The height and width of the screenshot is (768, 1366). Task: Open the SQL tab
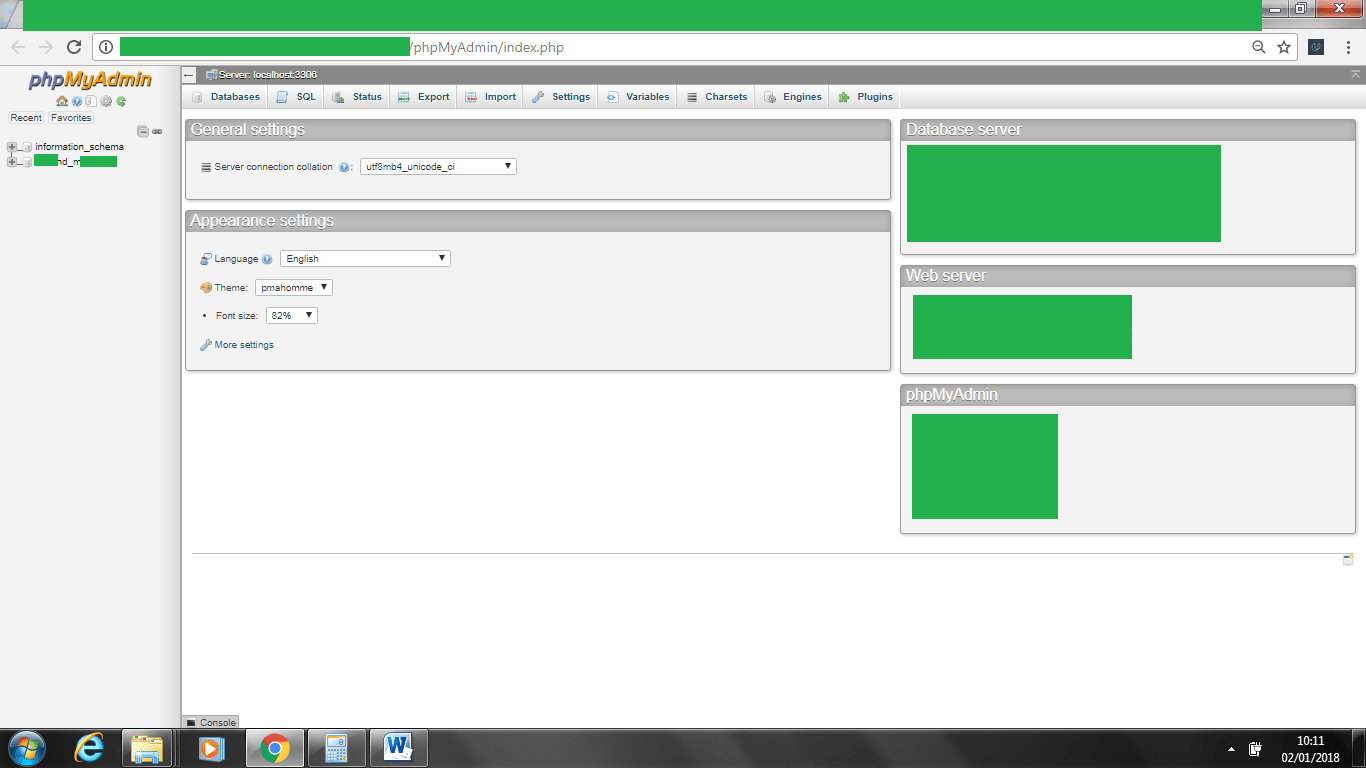(296, 97)
